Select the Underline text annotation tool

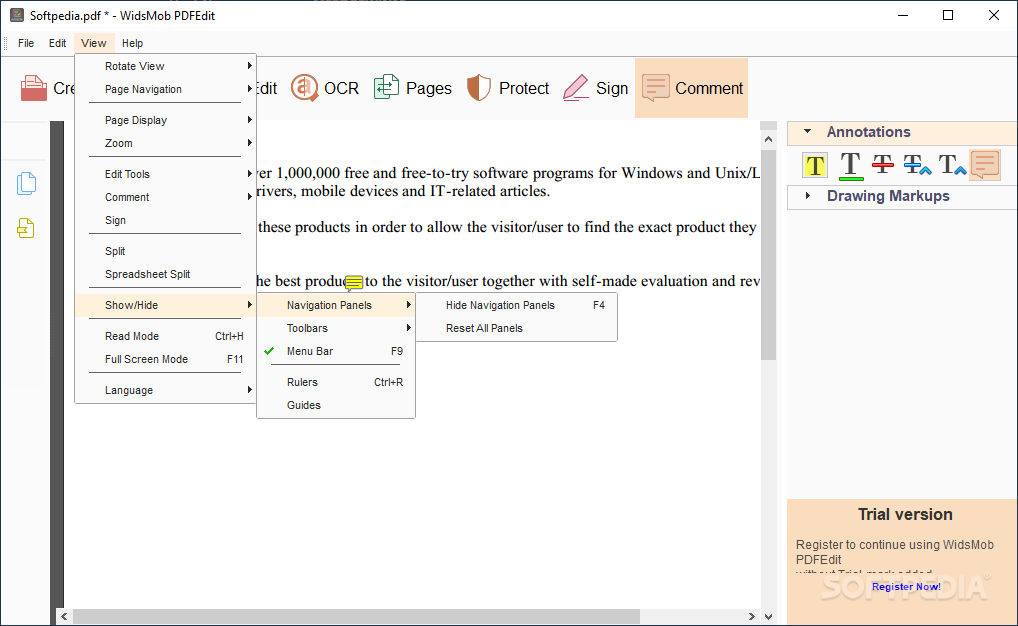coord(850,165)
